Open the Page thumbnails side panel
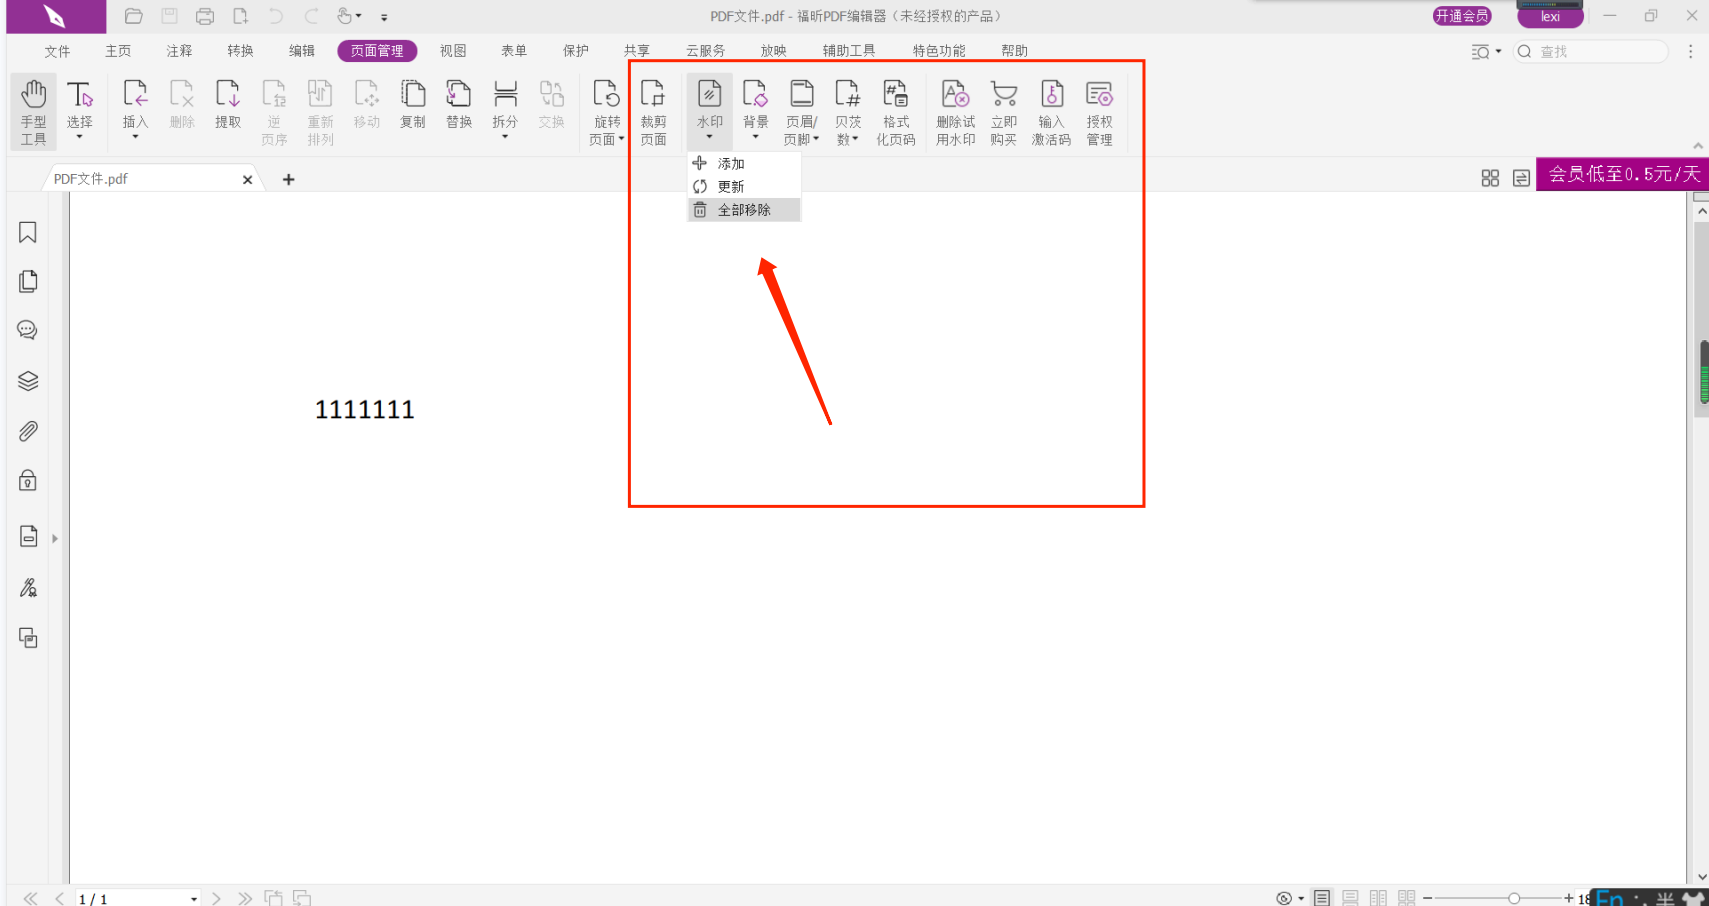The height and width of the screenshot is (906, 1709). pyautogui.click(x=28, y=281)
